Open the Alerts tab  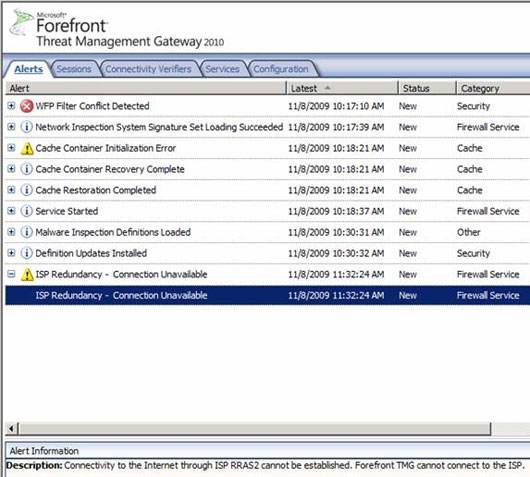pyautogui.click(x=28, y=69)
